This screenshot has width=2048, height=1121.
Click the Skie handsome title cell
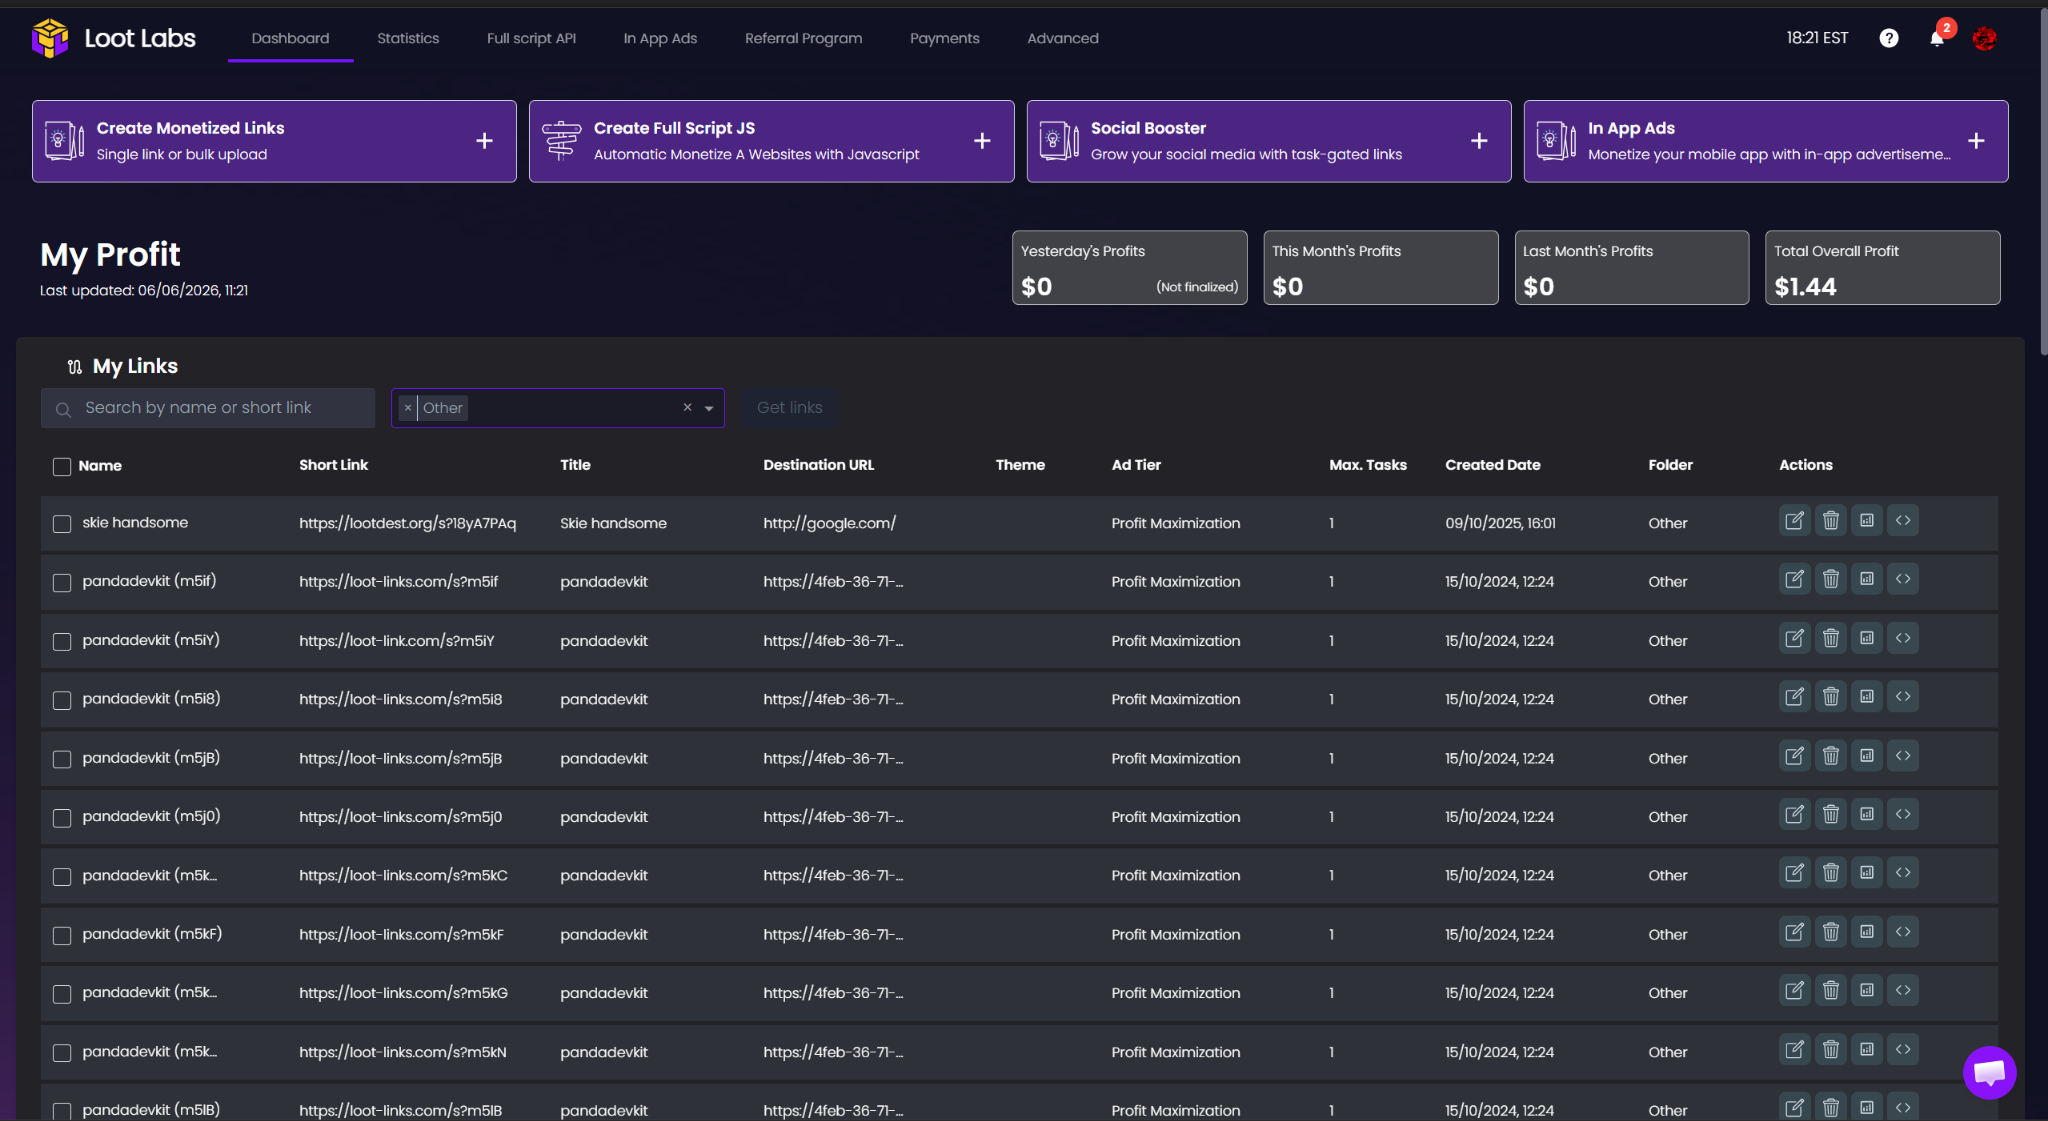click(613, 523)
